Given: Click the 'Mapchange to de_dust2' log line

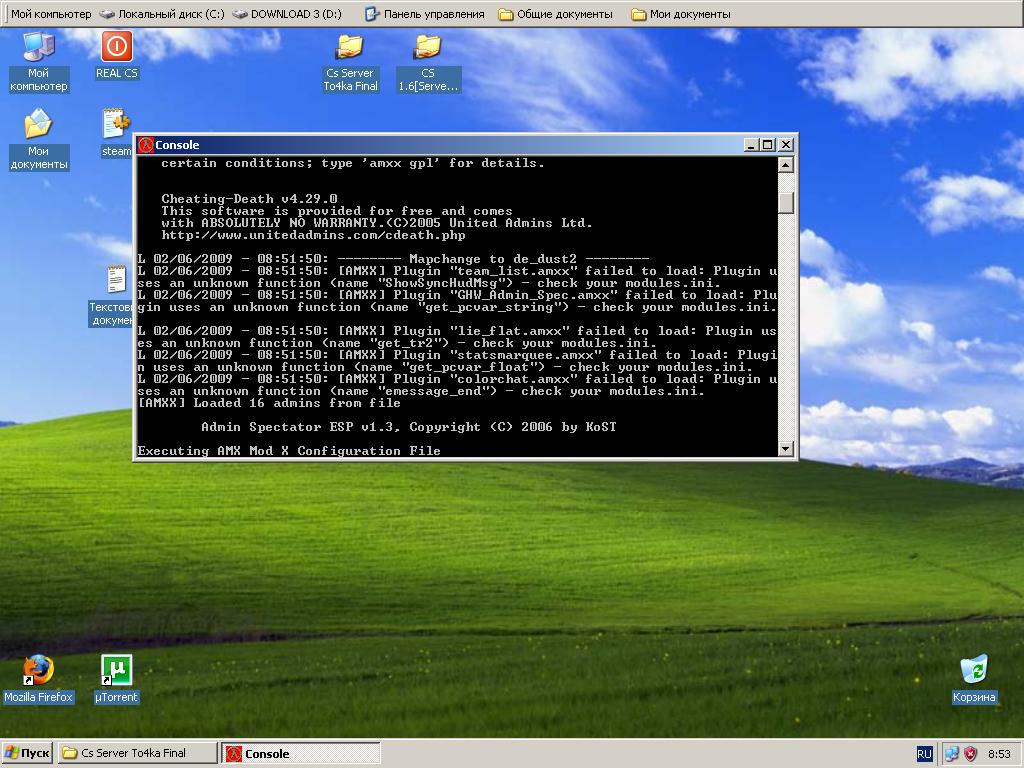Looking at the screenshot, I should (x=394, y=259).
